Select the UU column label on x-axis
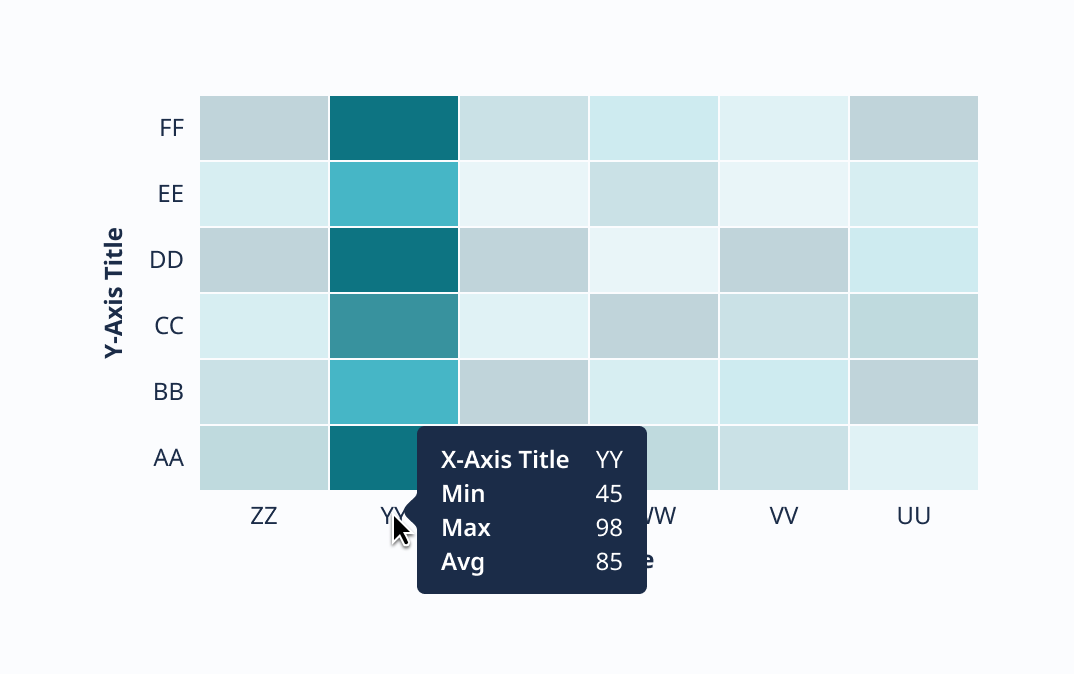The width and height of the screenshot is (1074, 674). tap(914, 516)
